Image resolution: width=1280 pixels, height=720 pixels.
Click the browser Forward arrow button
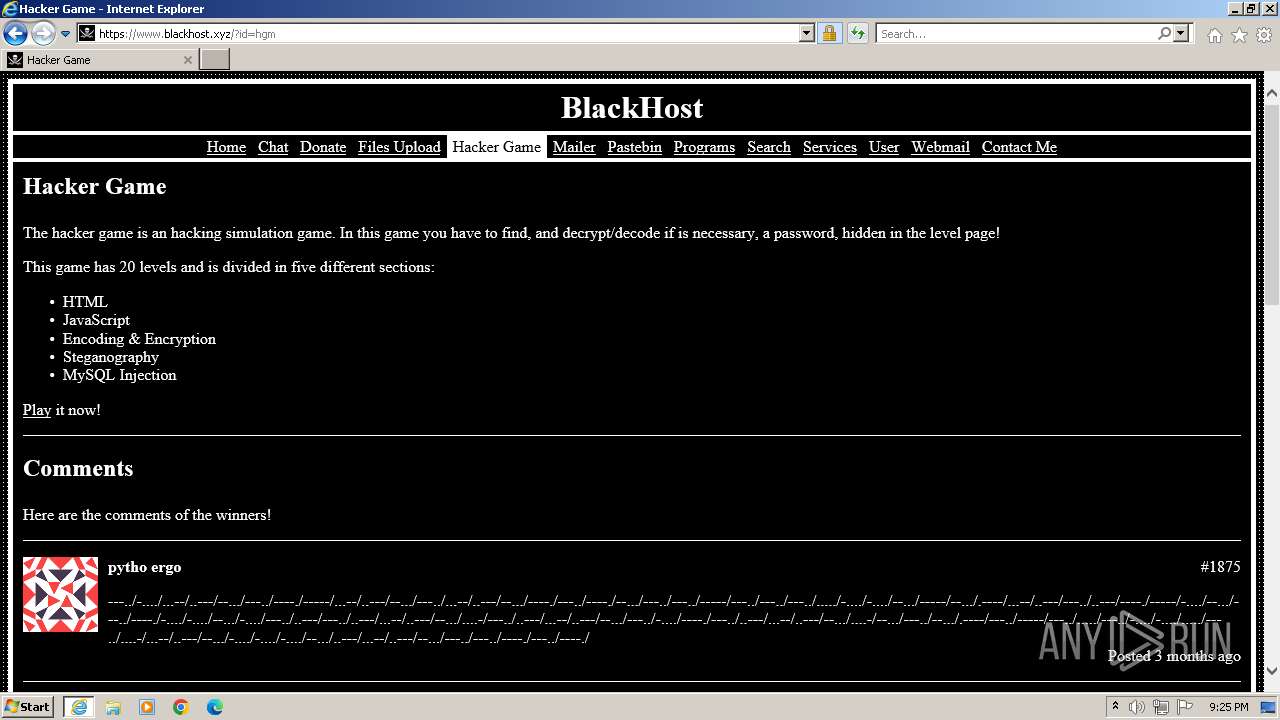coord(42,34)
